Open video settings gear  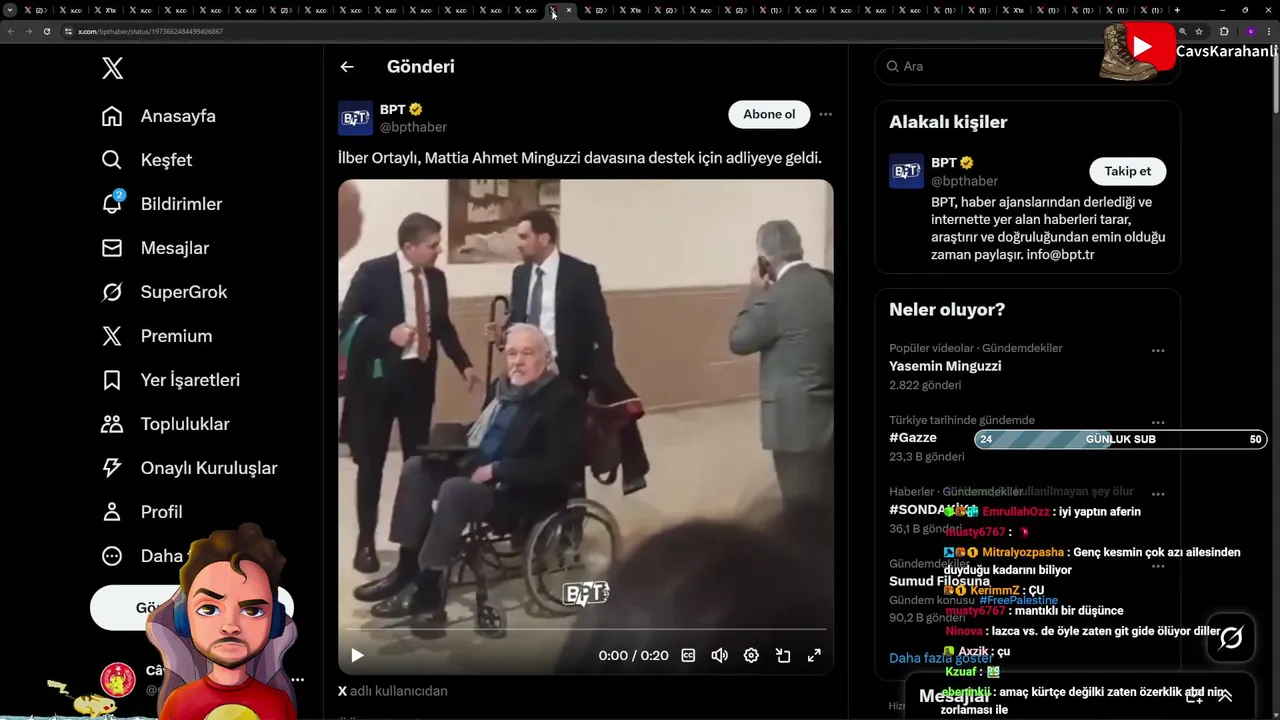751,656
